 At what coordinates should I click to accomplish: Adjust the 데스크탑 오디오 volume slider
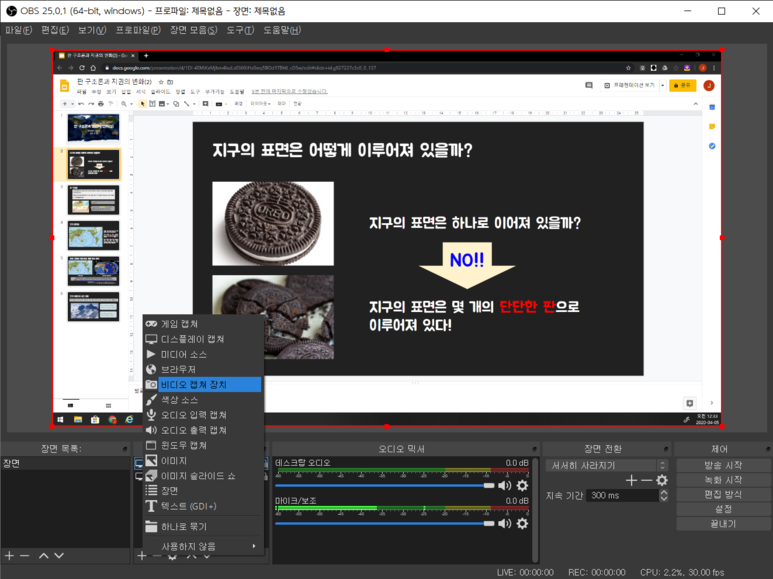385,486
